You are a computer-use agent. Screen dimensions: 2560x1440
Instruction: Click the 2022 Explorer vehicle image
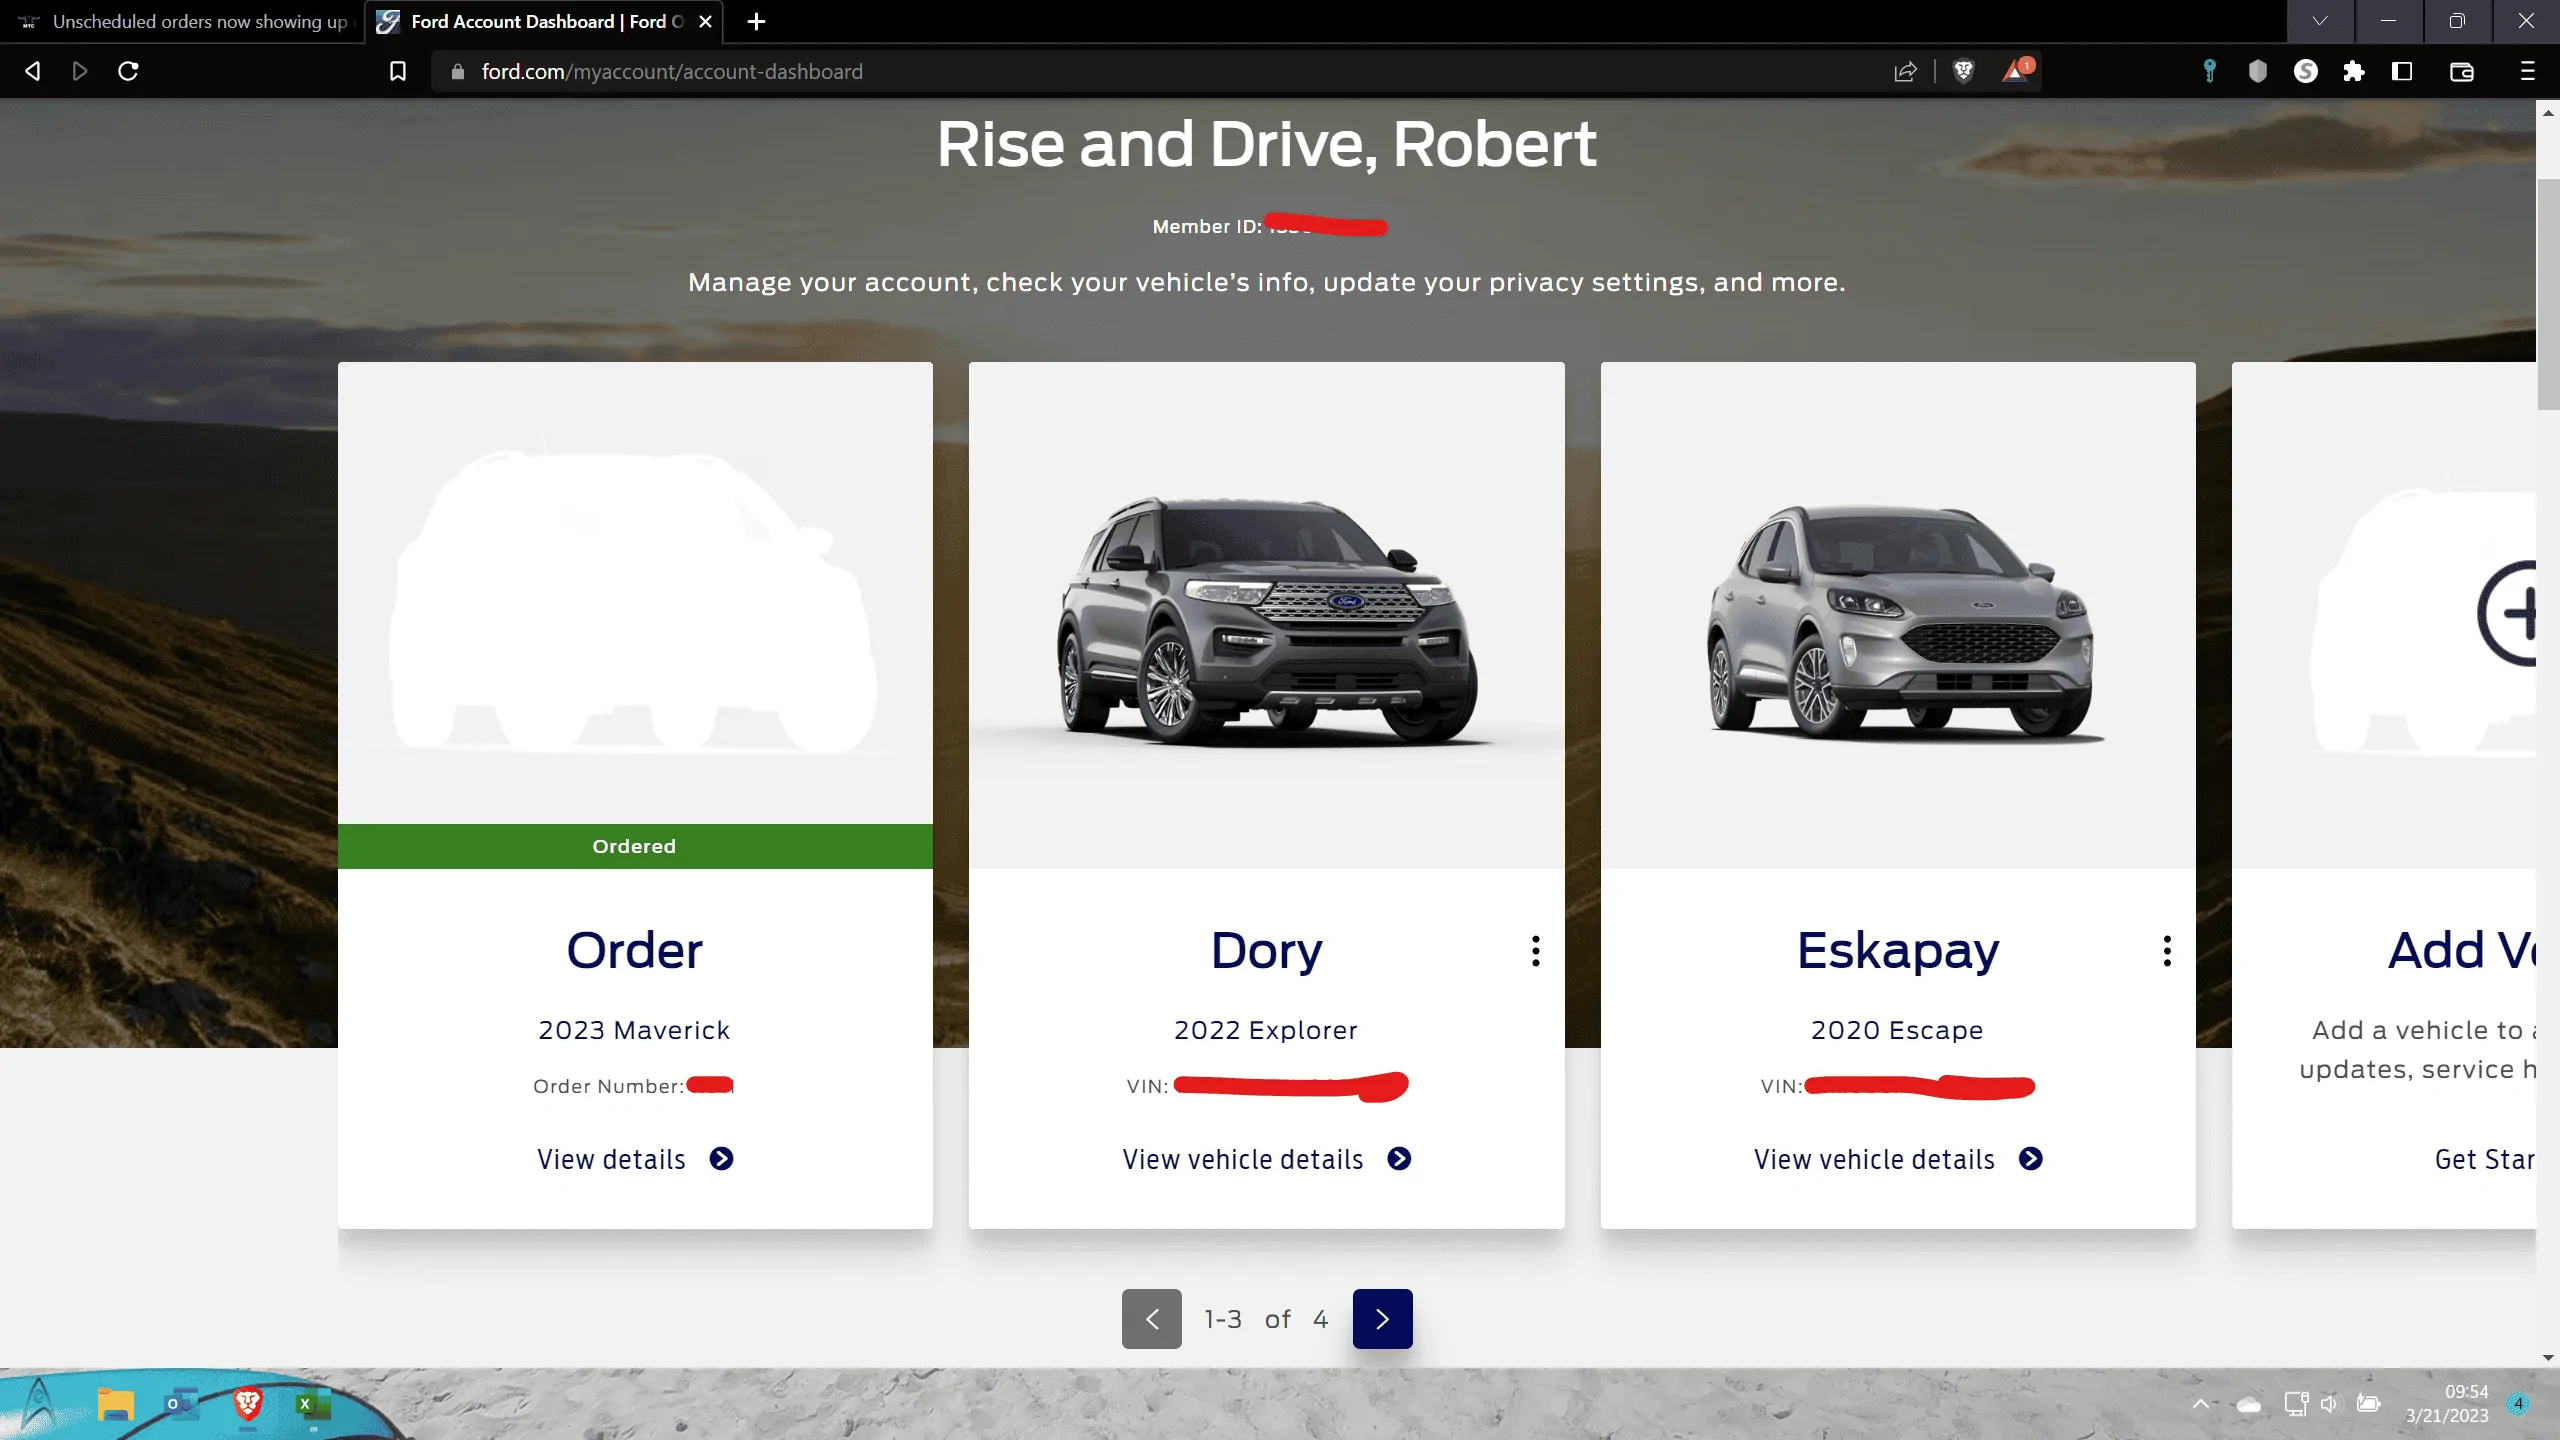point(1267,622)
